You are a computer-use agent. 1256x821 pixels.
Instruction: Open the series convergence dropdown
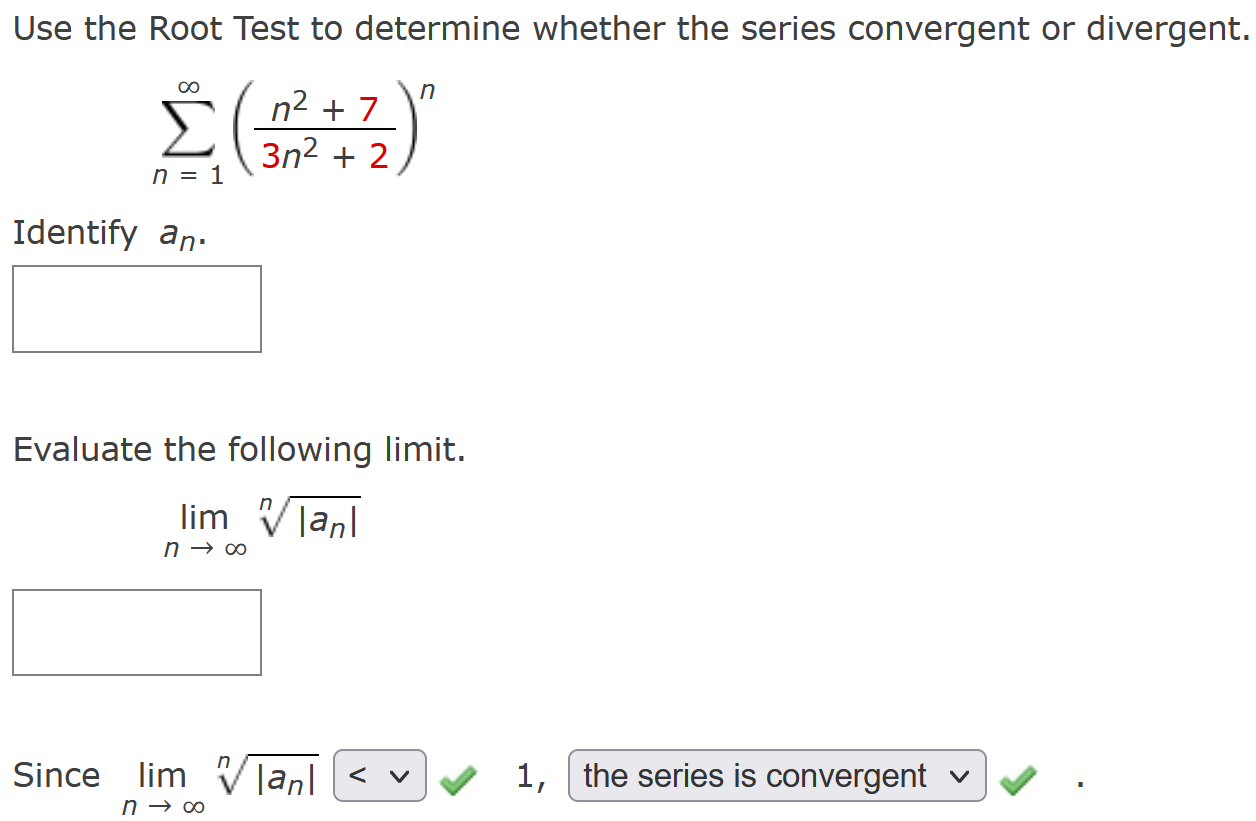tap(775, 775)
